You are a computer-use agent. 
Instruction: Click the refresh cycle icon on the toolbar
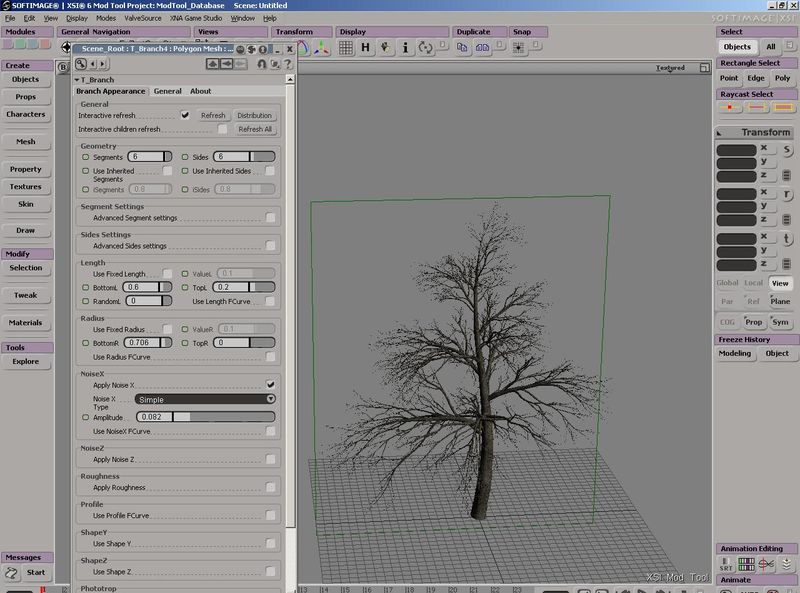(x=426, y=49)
